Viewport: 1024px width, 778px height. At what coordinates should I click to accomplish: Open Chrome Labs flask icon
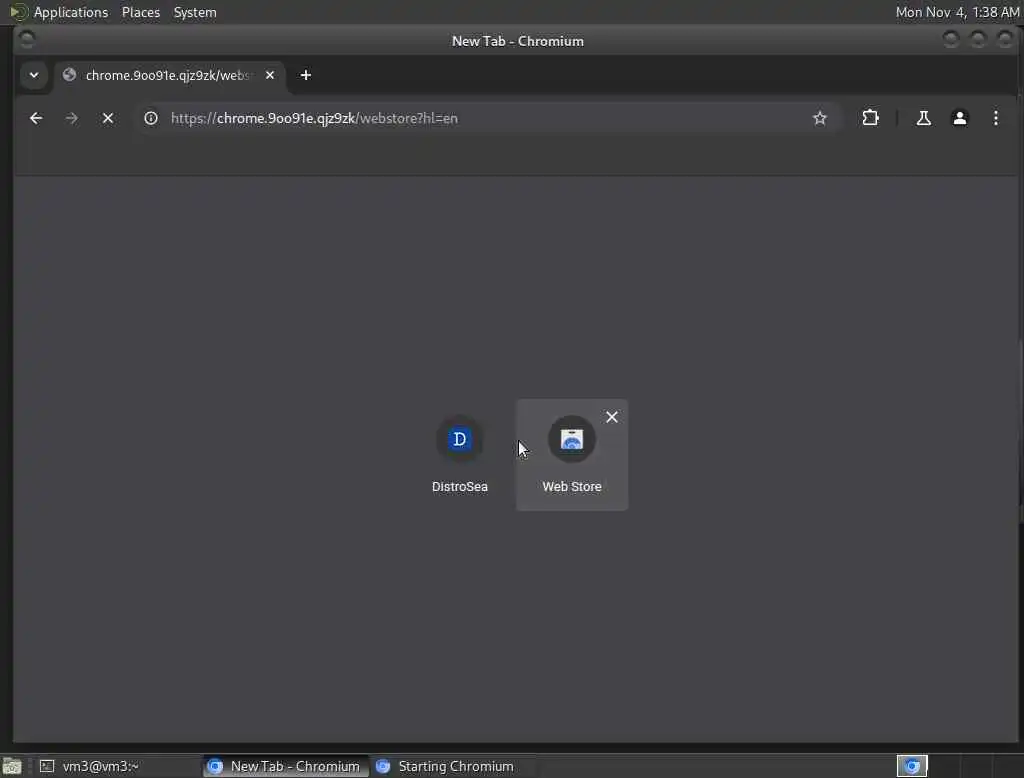[923, 118]
